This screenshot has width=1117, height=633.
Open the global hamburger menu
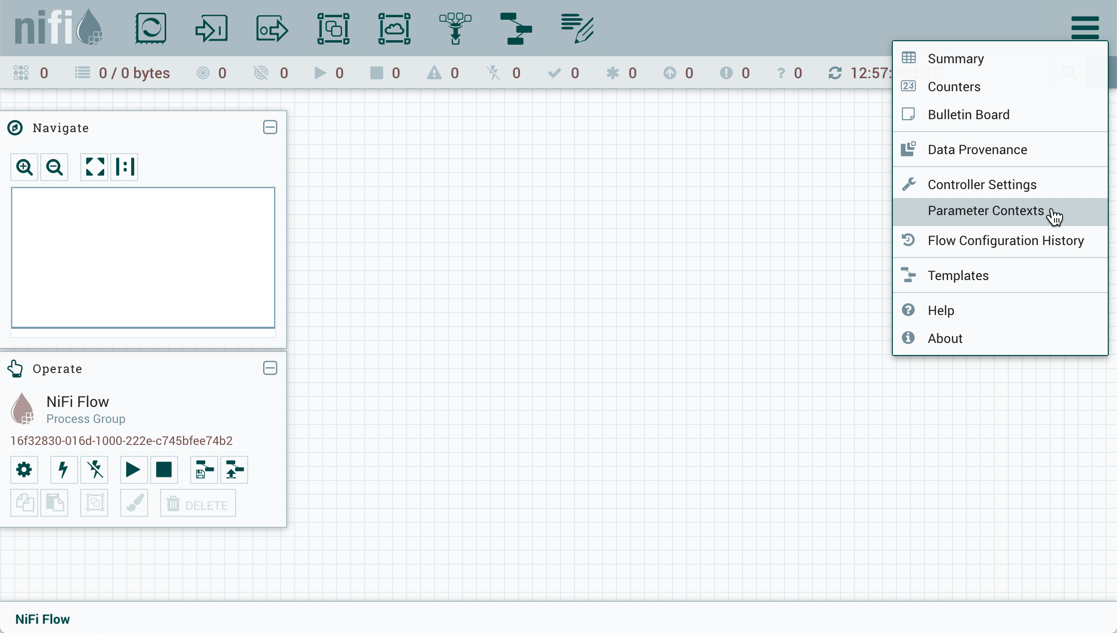tap(1085, 27)
